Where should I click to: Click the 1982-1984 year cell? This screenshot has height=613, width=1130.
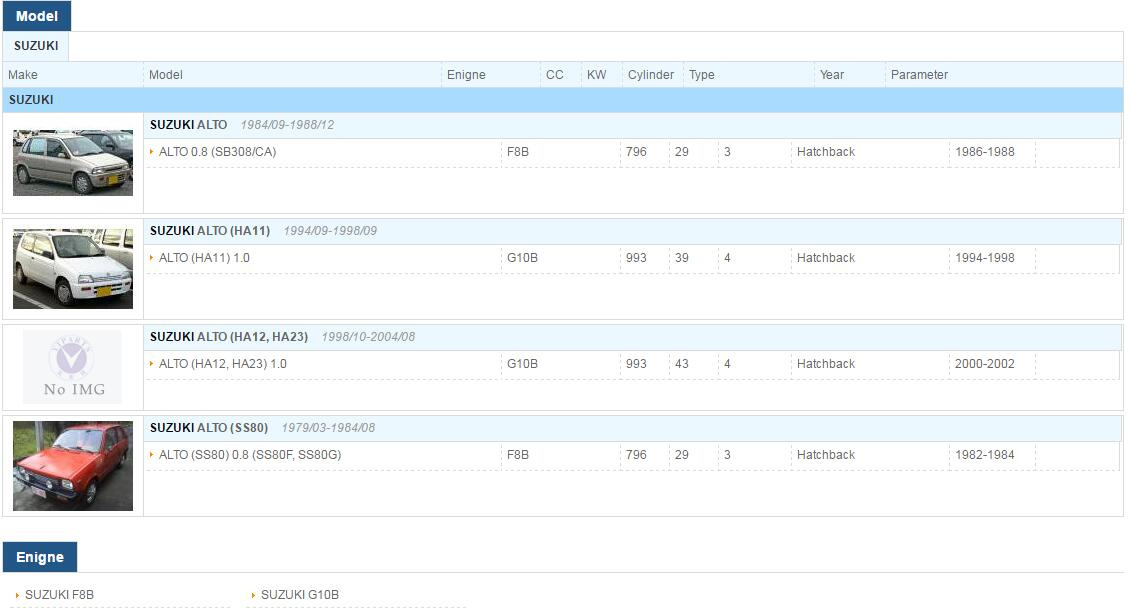coord(984,455)
